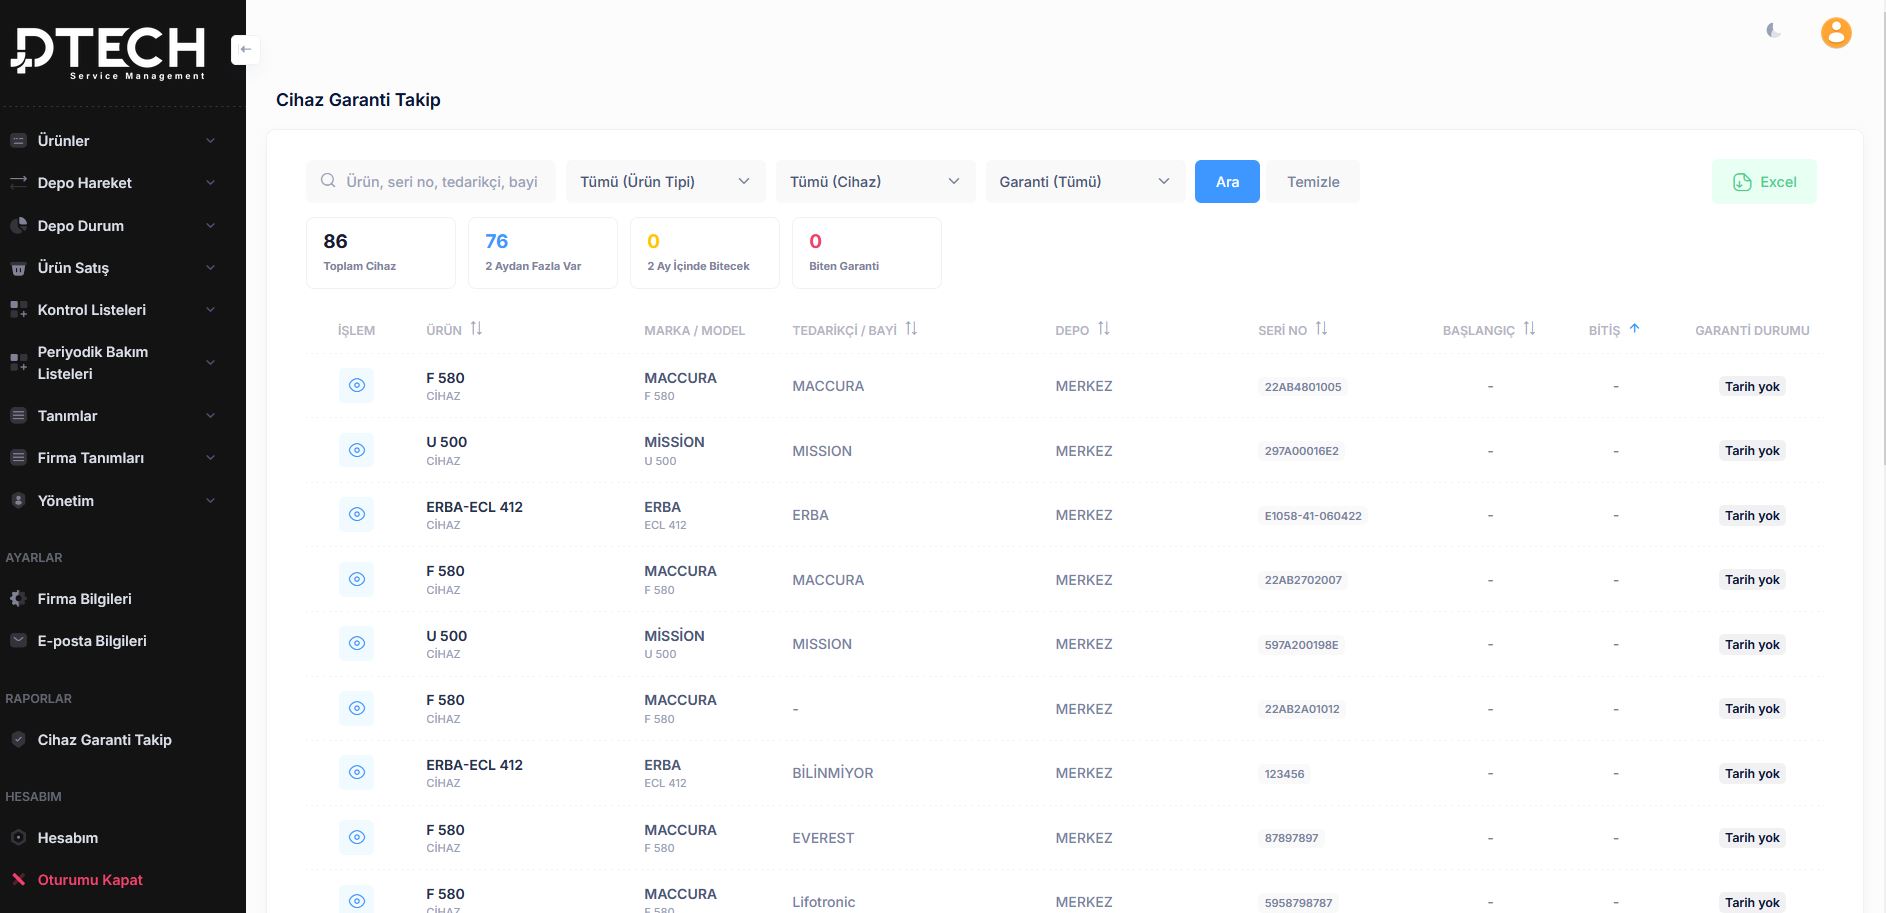Image resolution: width=1886 pixels, height=913 pixels.
Task: Click the Depo Durum pie icon
Action: click(x=18, y=226)
